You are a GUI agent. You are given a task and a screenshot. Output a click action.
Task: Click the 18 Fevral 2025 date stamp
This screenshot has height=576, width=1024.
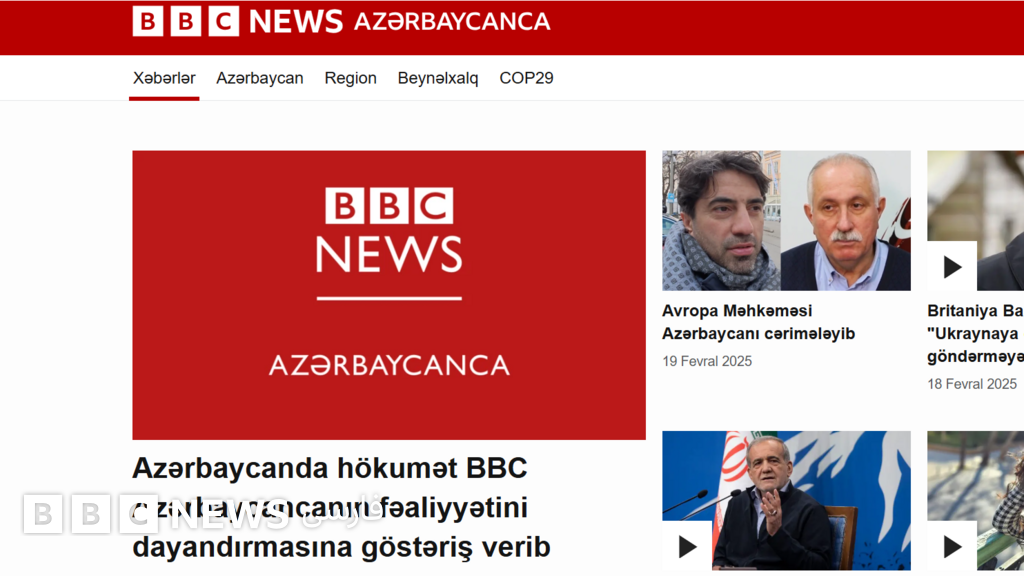[972, 384]
